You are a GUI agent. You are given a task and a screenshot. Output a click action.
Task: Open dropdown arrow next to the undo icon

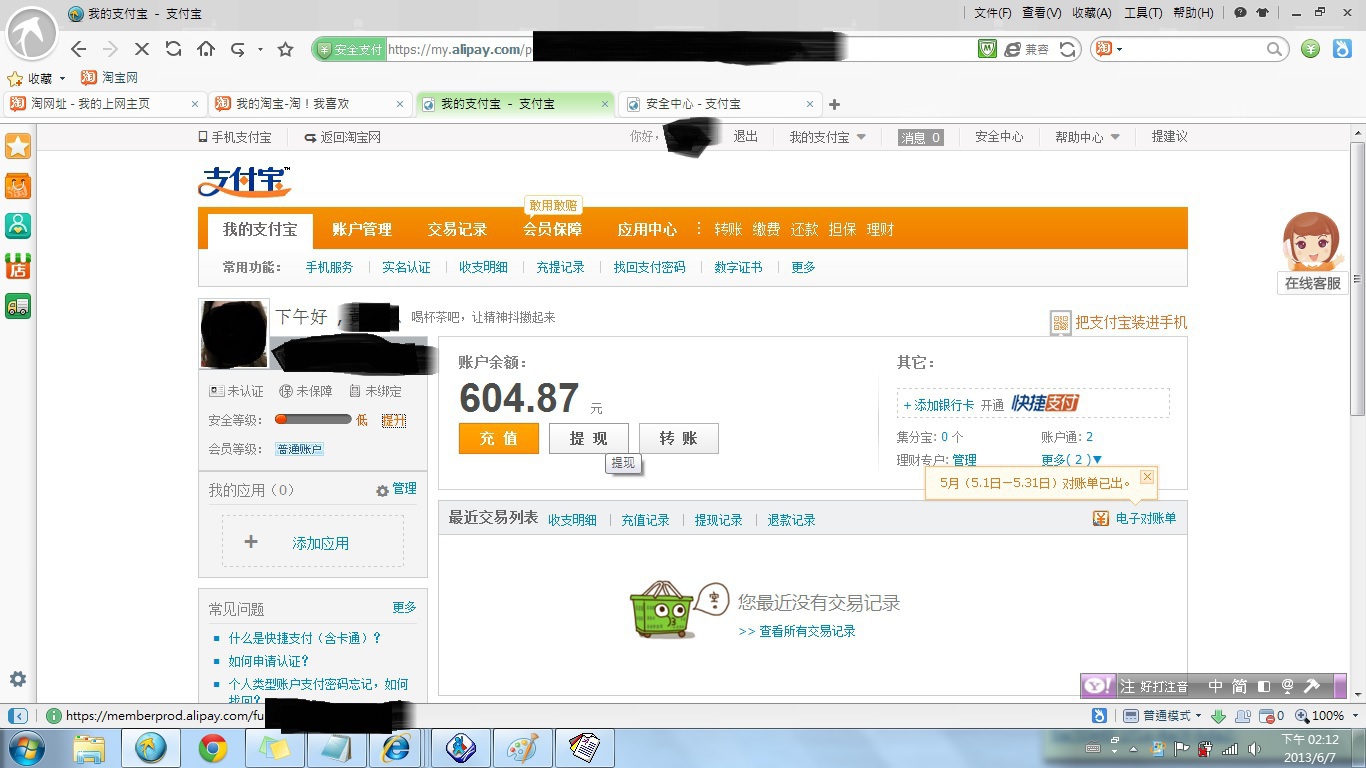(x=260, y=49)
